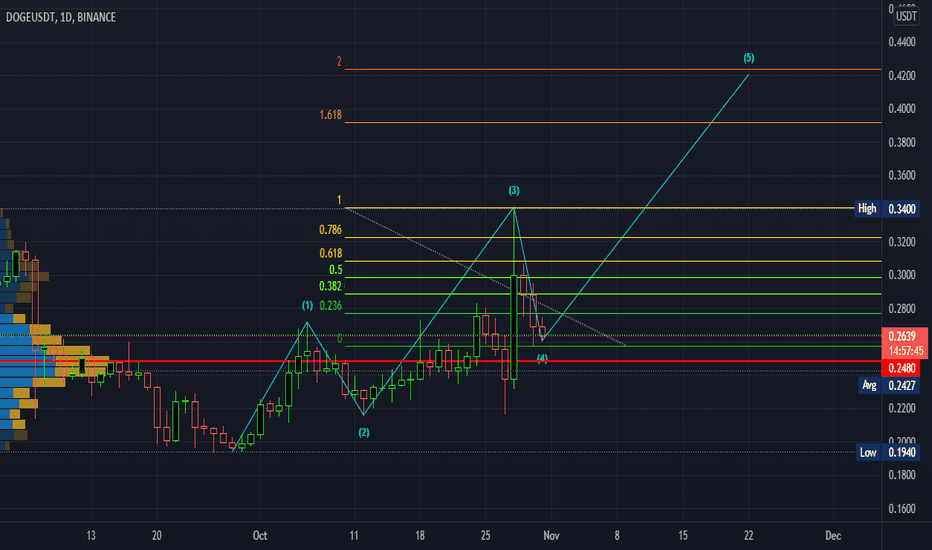The image size is (932, 550).
Task: Click the Fibonacci 0.786 level label
Action: 330,230
